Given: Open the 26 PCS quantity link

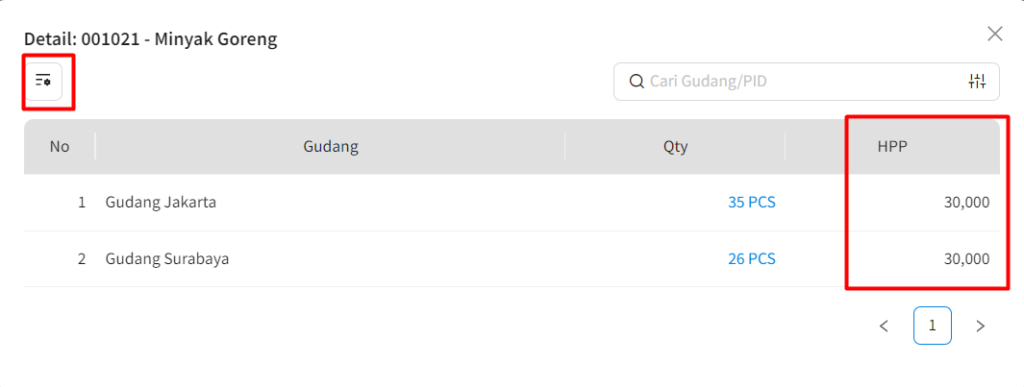Looking at the screenshot, I should point(752,259).
